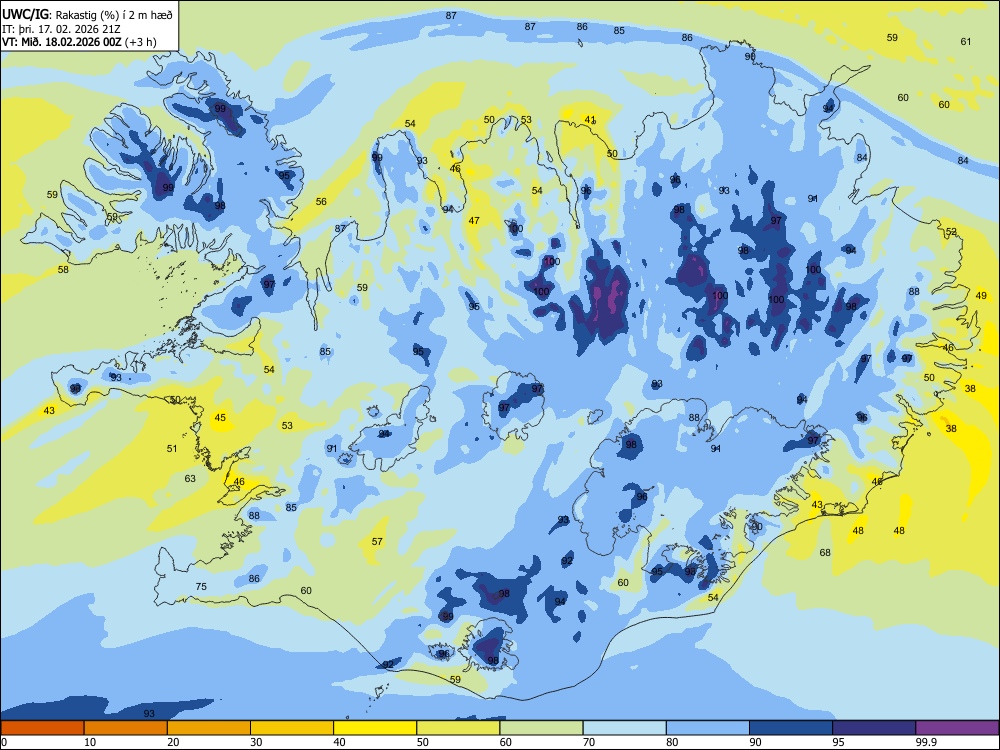
Task: Click the '52' value in the northeast
Action: 951,232
